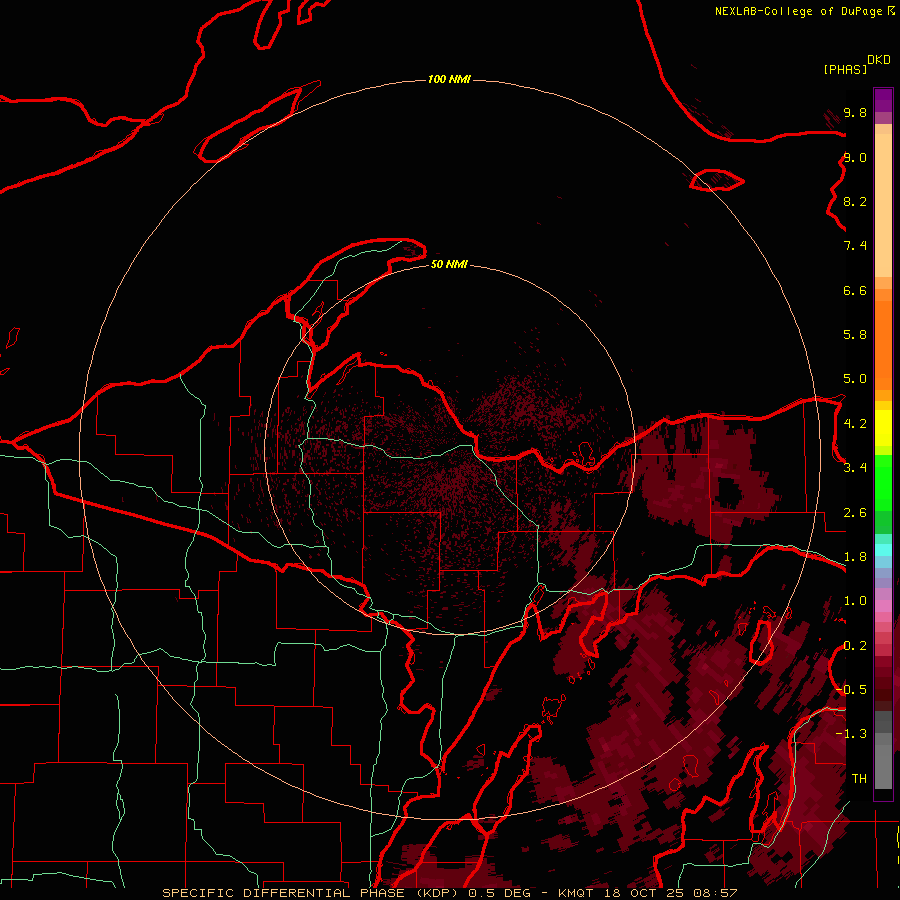Click the 1.0 value on the legend

click(x=855, y=601)
